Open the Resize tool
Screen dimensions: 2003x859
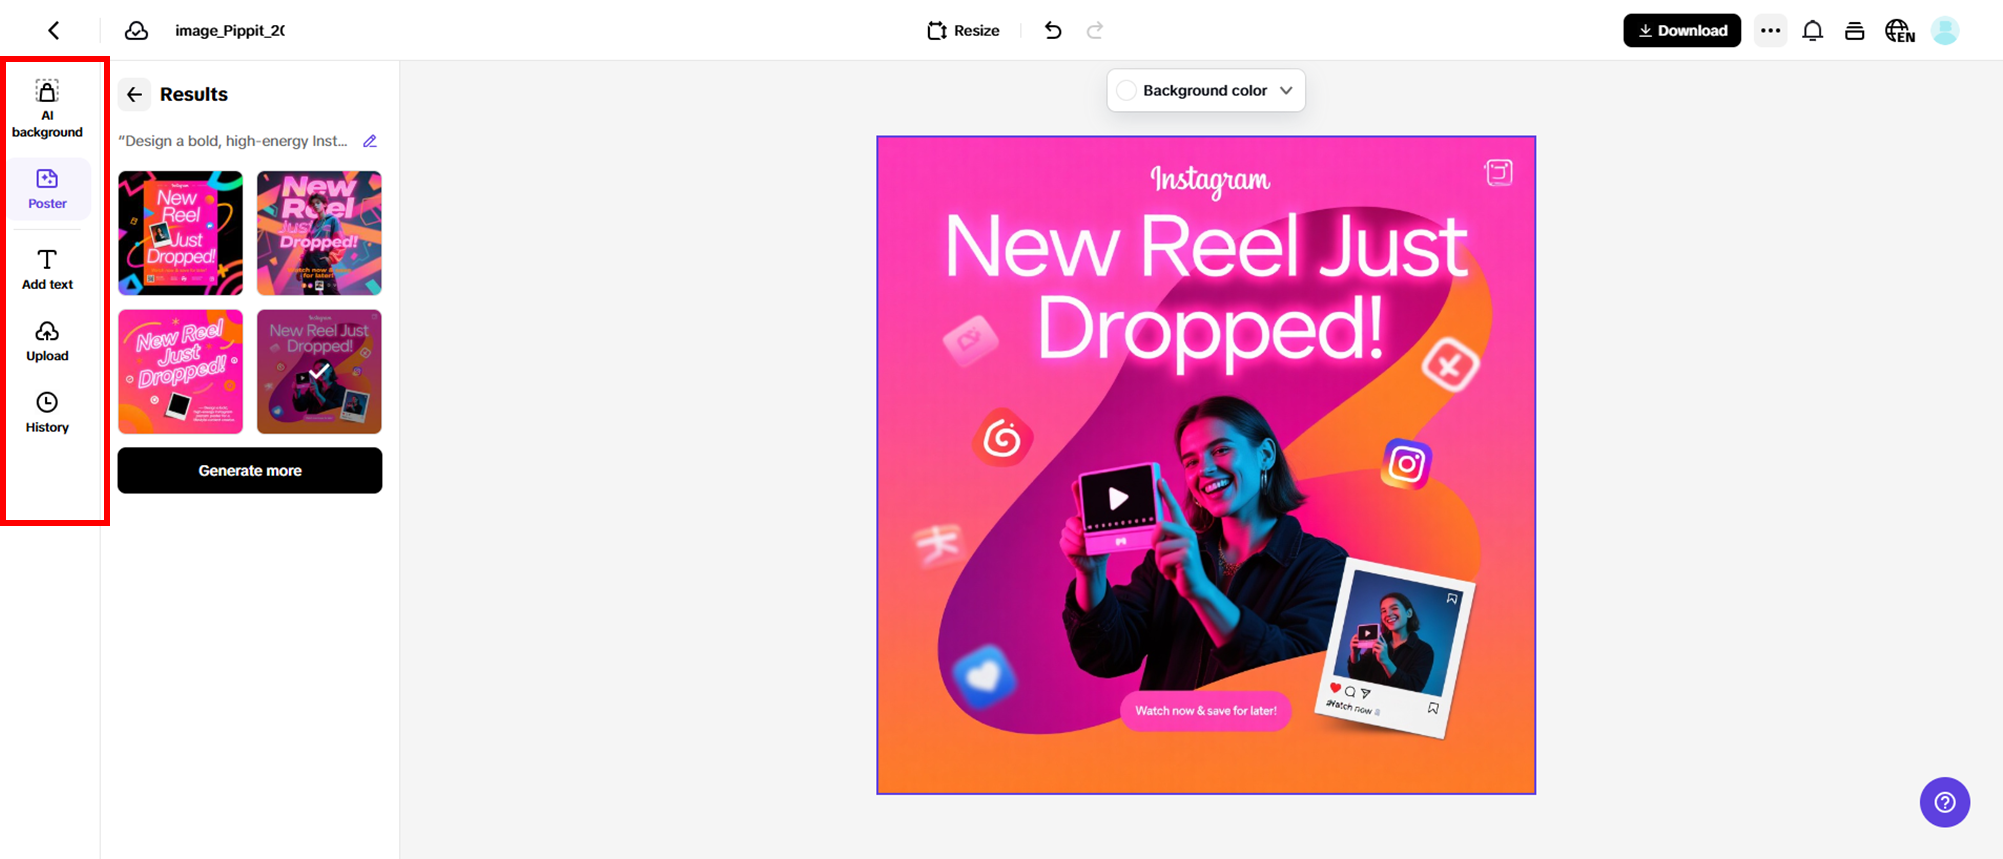(x=964, y=31)
